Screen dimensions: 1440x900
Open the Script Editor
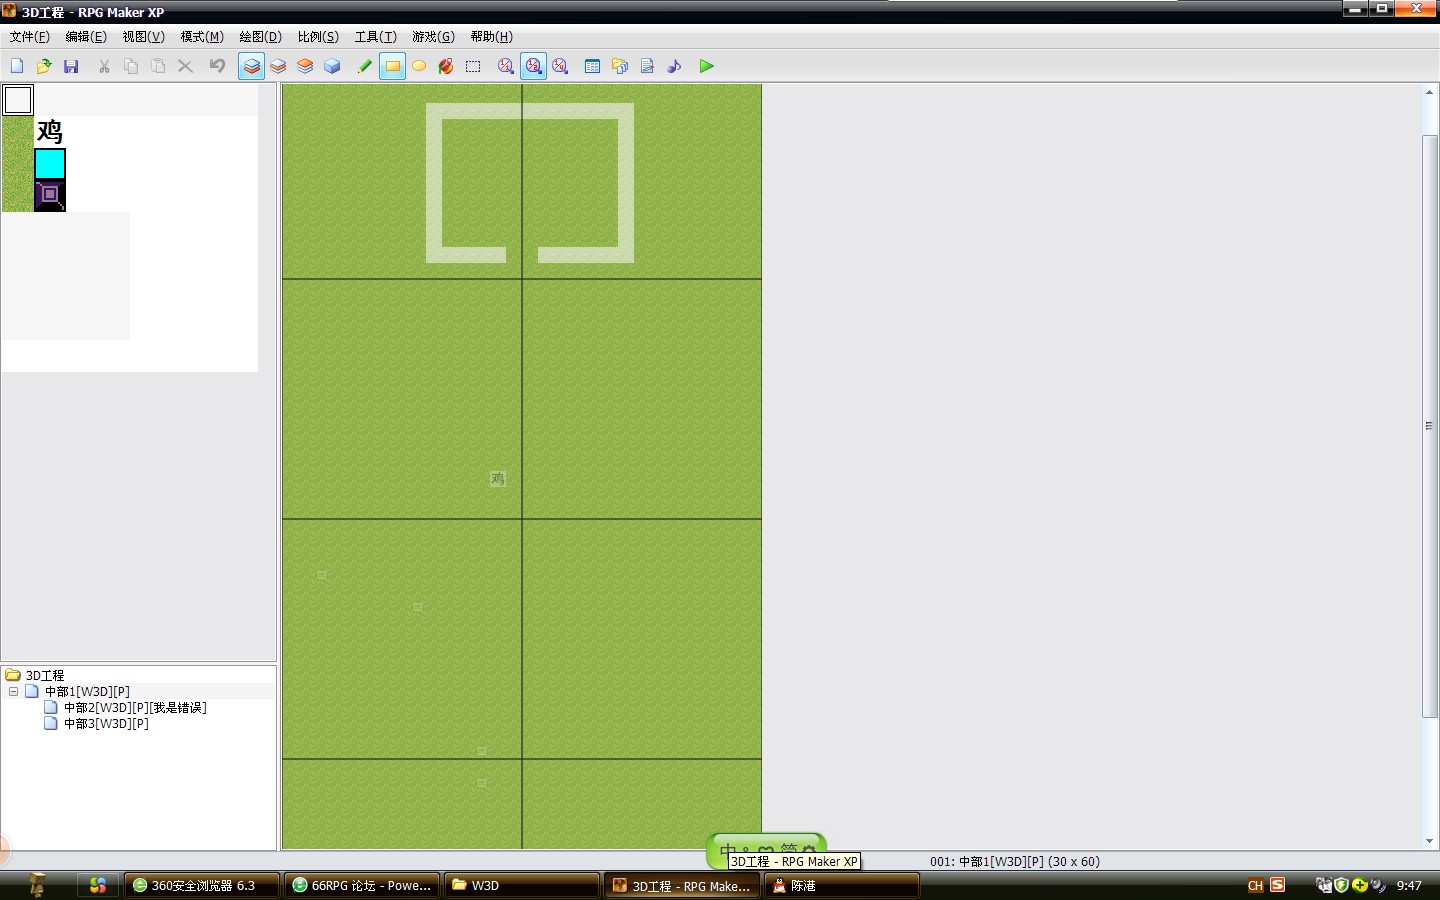[647, 66]
